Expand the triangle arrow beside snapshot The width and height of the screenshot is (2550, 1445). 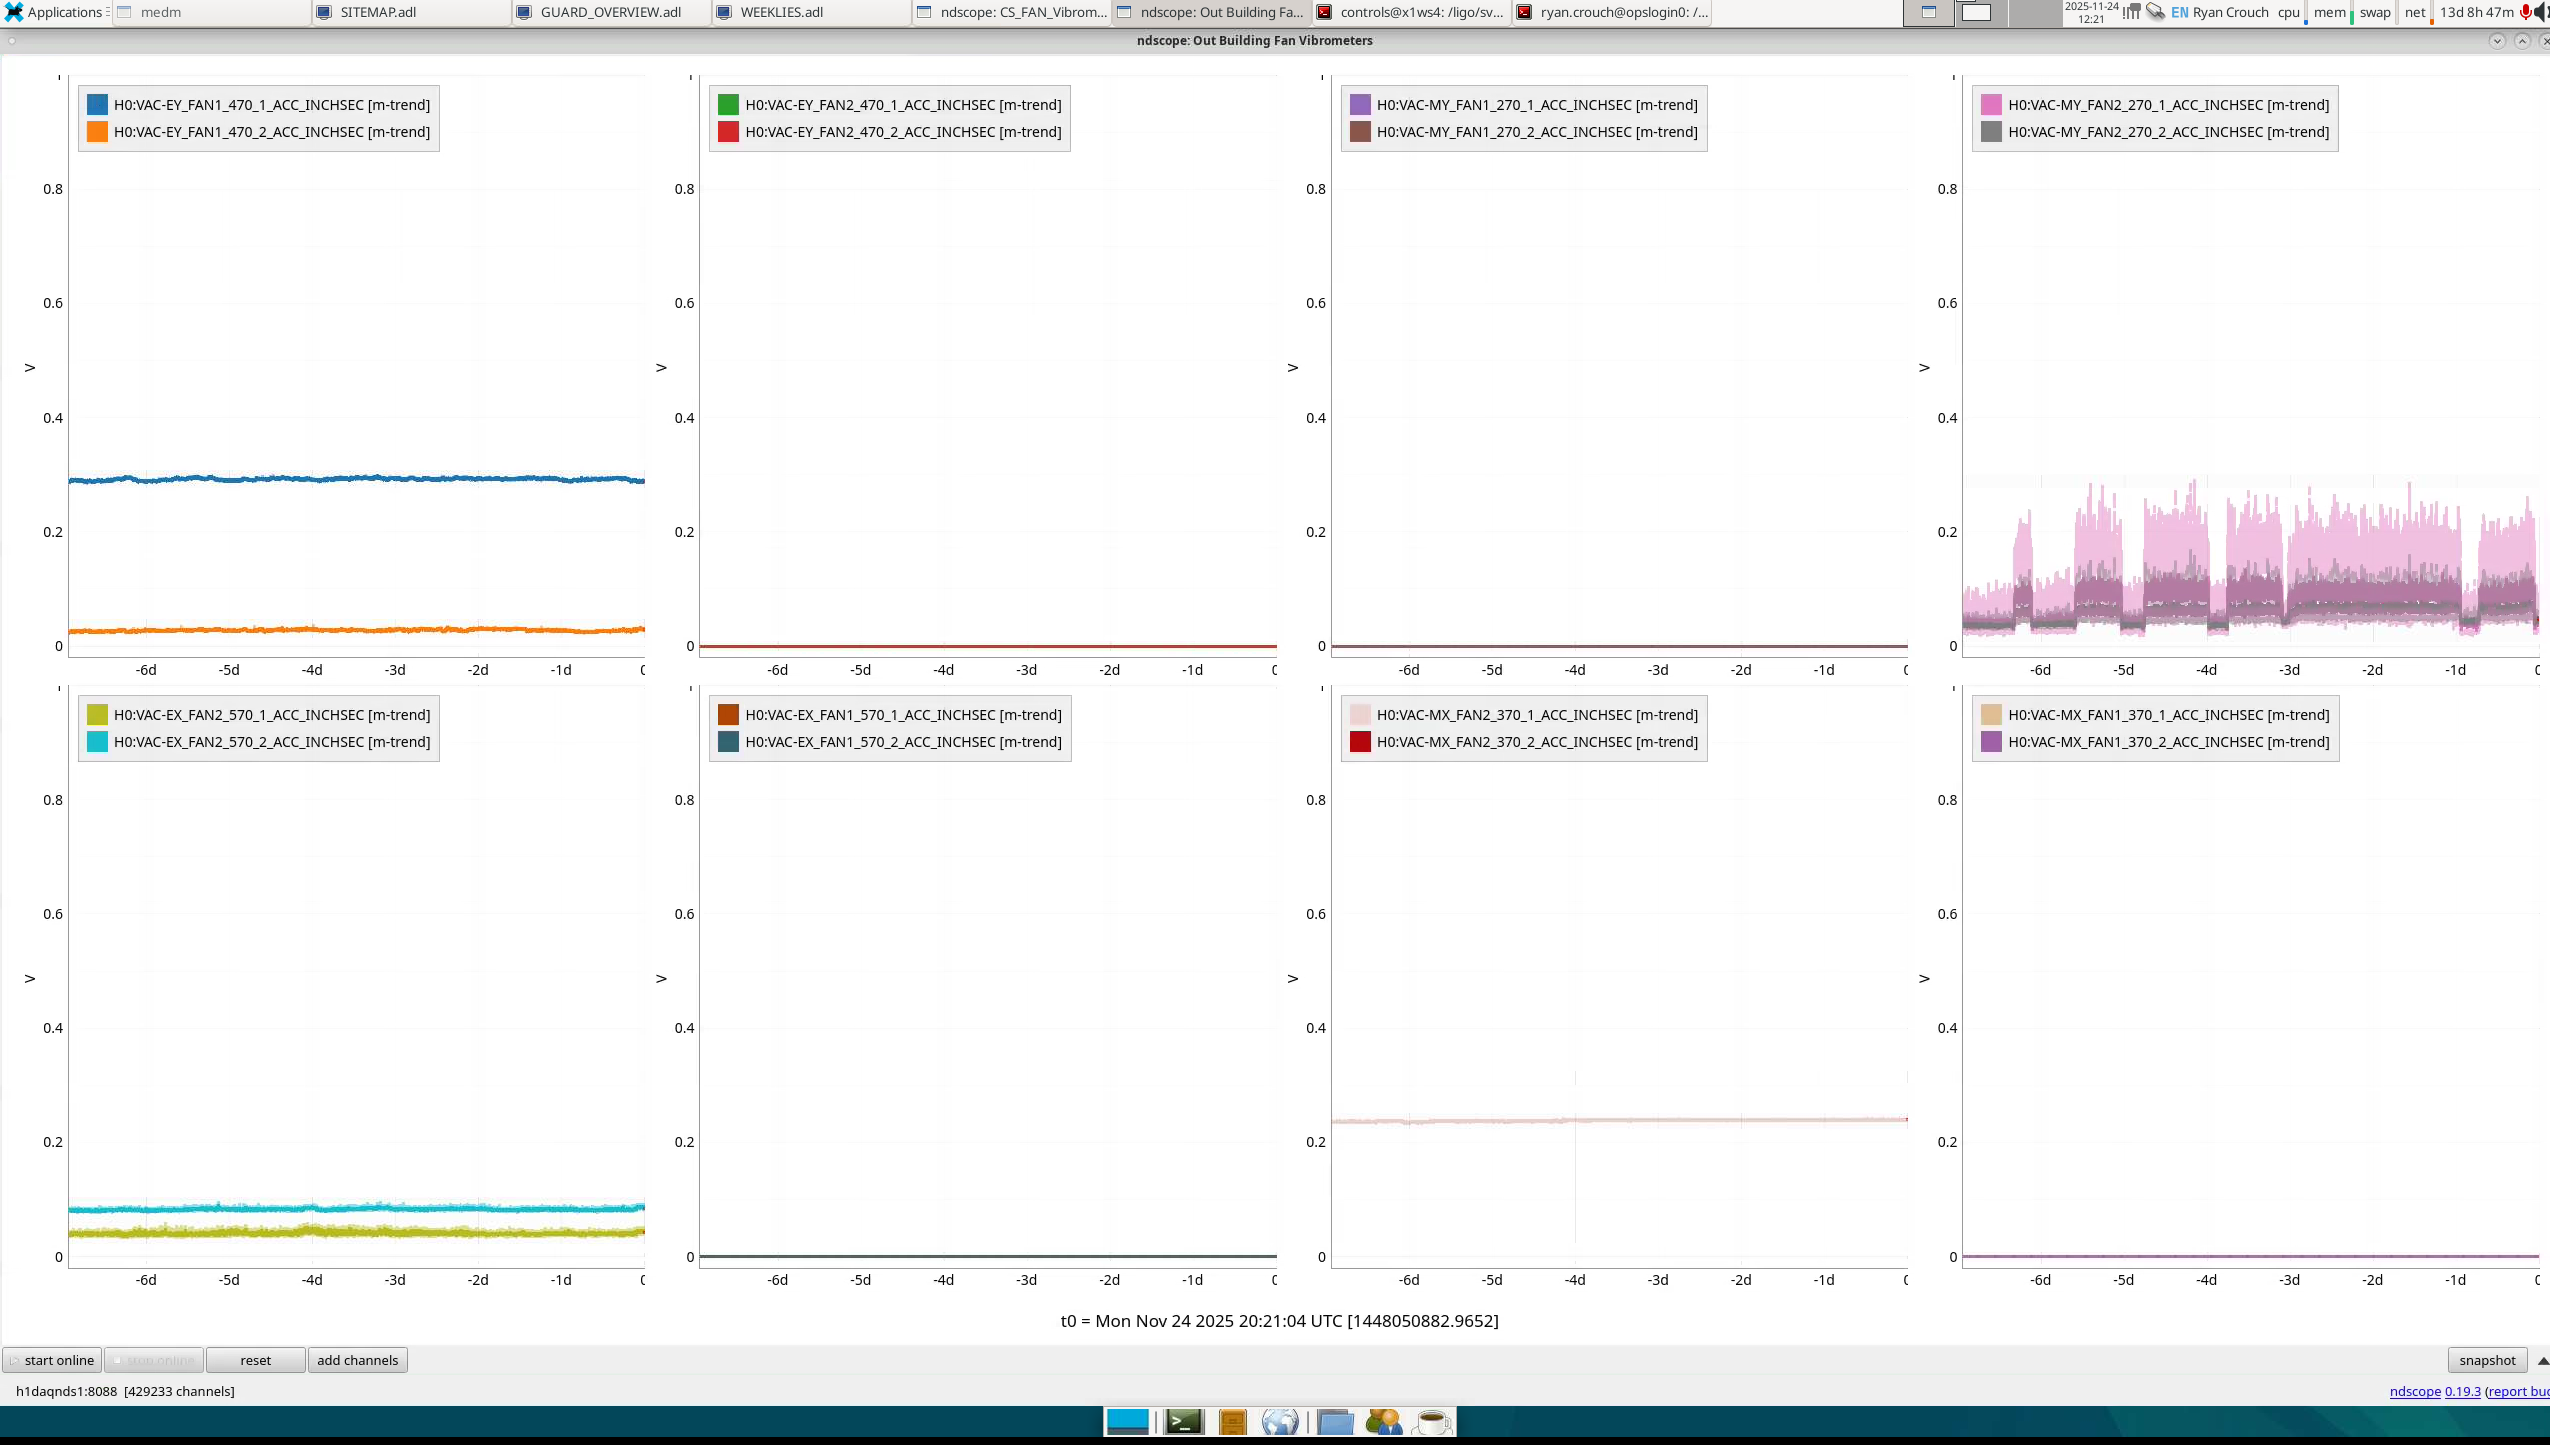pyautogui.click(x=2542, y=1361)
